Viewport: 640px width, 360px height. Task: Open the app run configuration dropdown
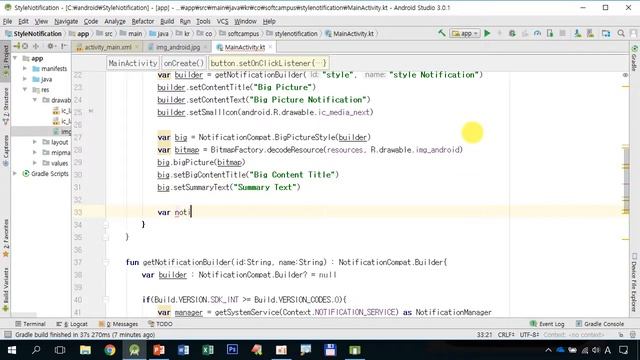pyautogui.click(x=465, y=33)
